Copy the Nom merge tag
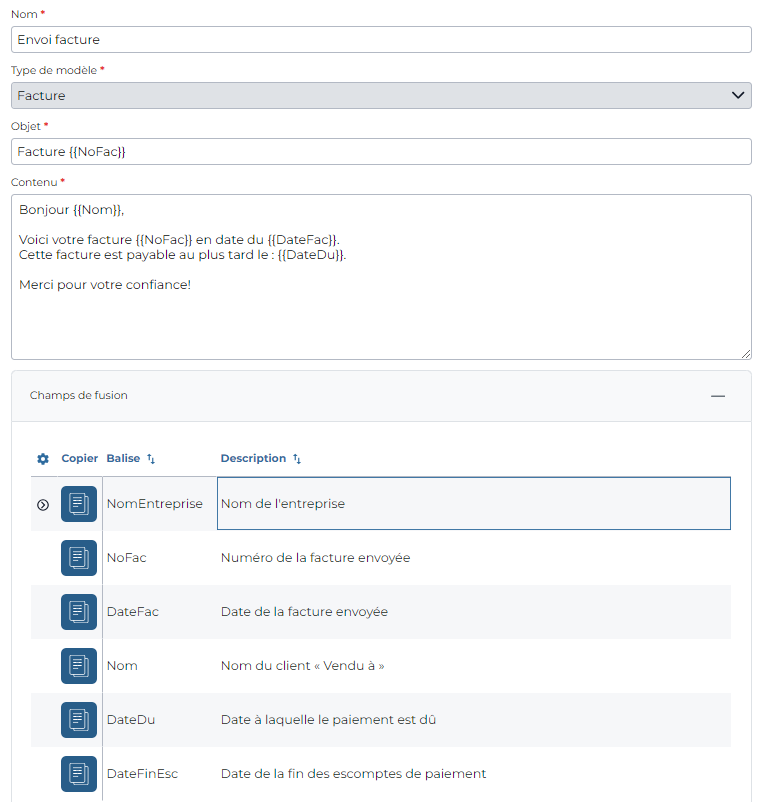The image size is (758, 810). [79, 666]
